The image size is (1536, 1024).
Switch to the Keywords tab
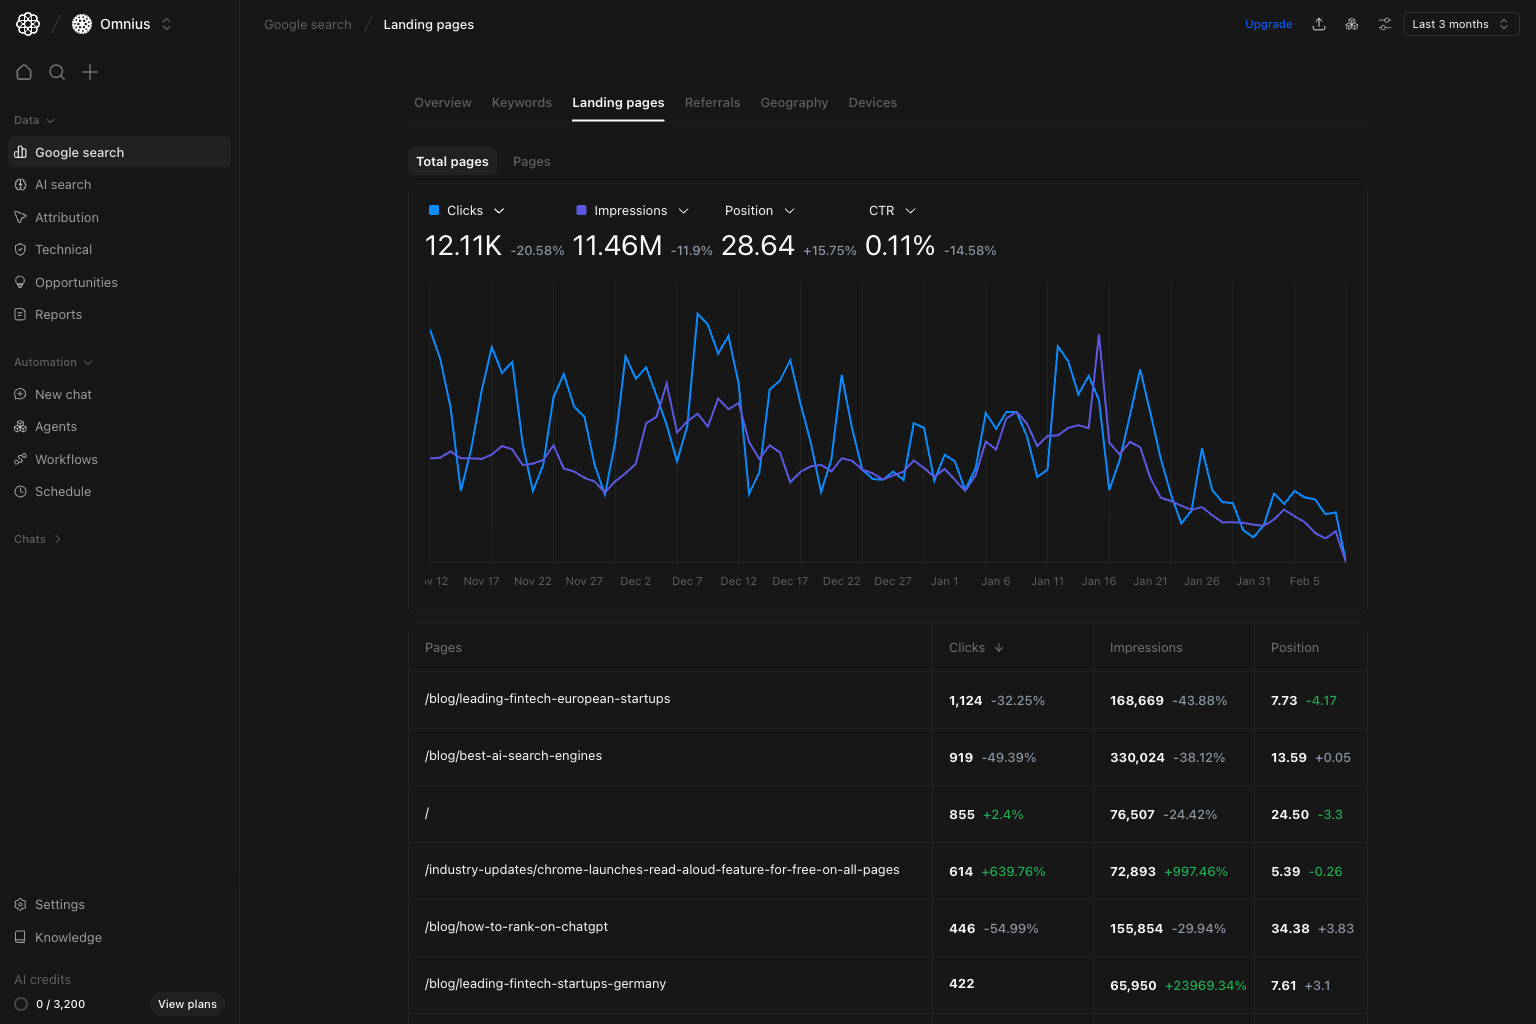tap(521, 102)
